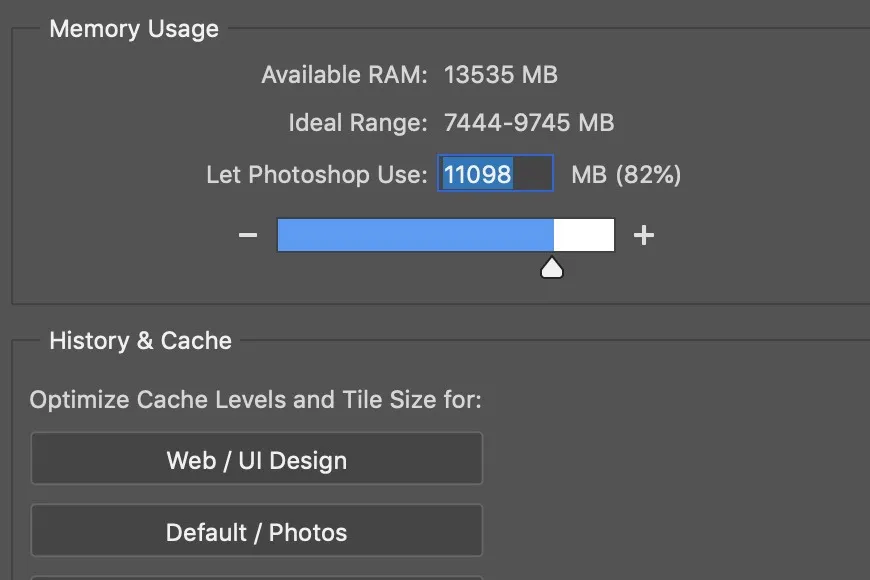The width and height of the screenshot is (870, 580).
Task: Click the Ideal Range label
Action: click(357, 124)
